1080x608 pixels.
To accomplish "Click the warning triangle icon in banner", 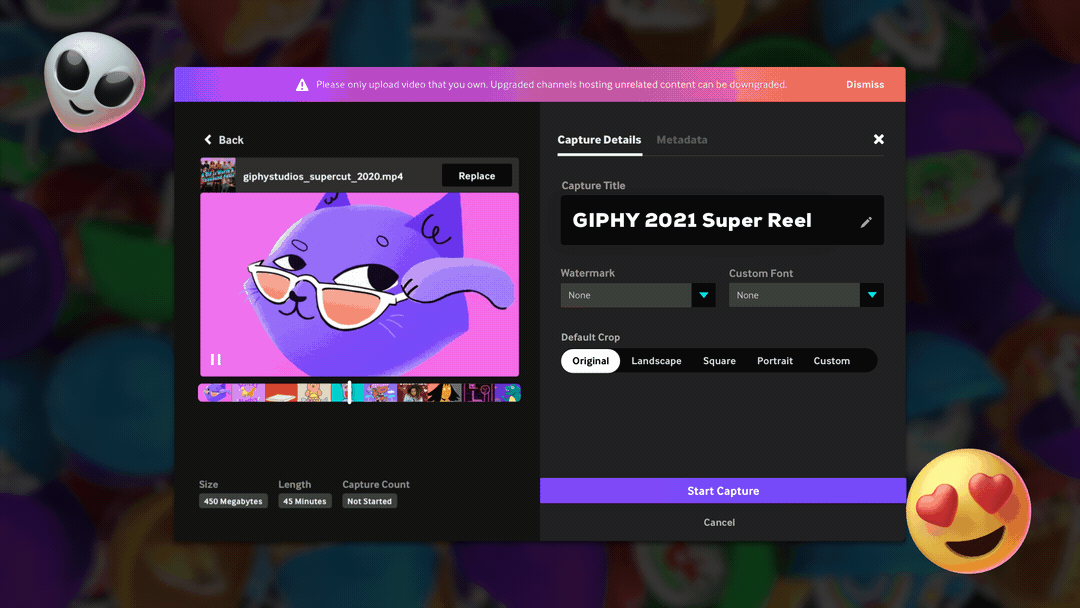I will [x=302, y=85].
